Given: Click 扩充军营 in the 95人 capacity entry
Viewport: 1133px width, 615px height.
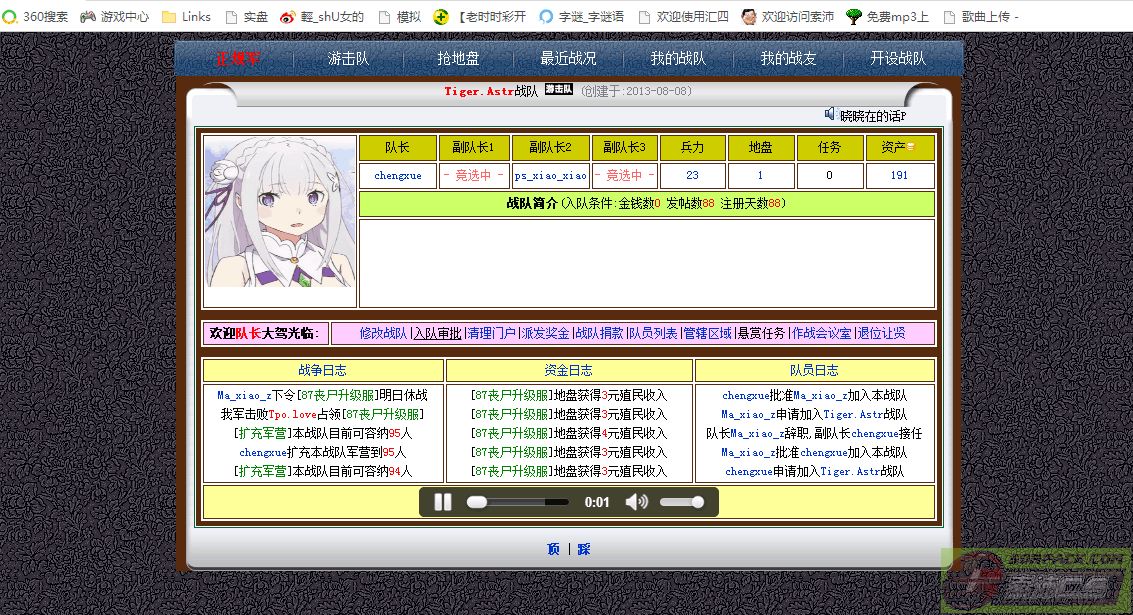Looking at the screenshot, I should click(x=262, y=433).
